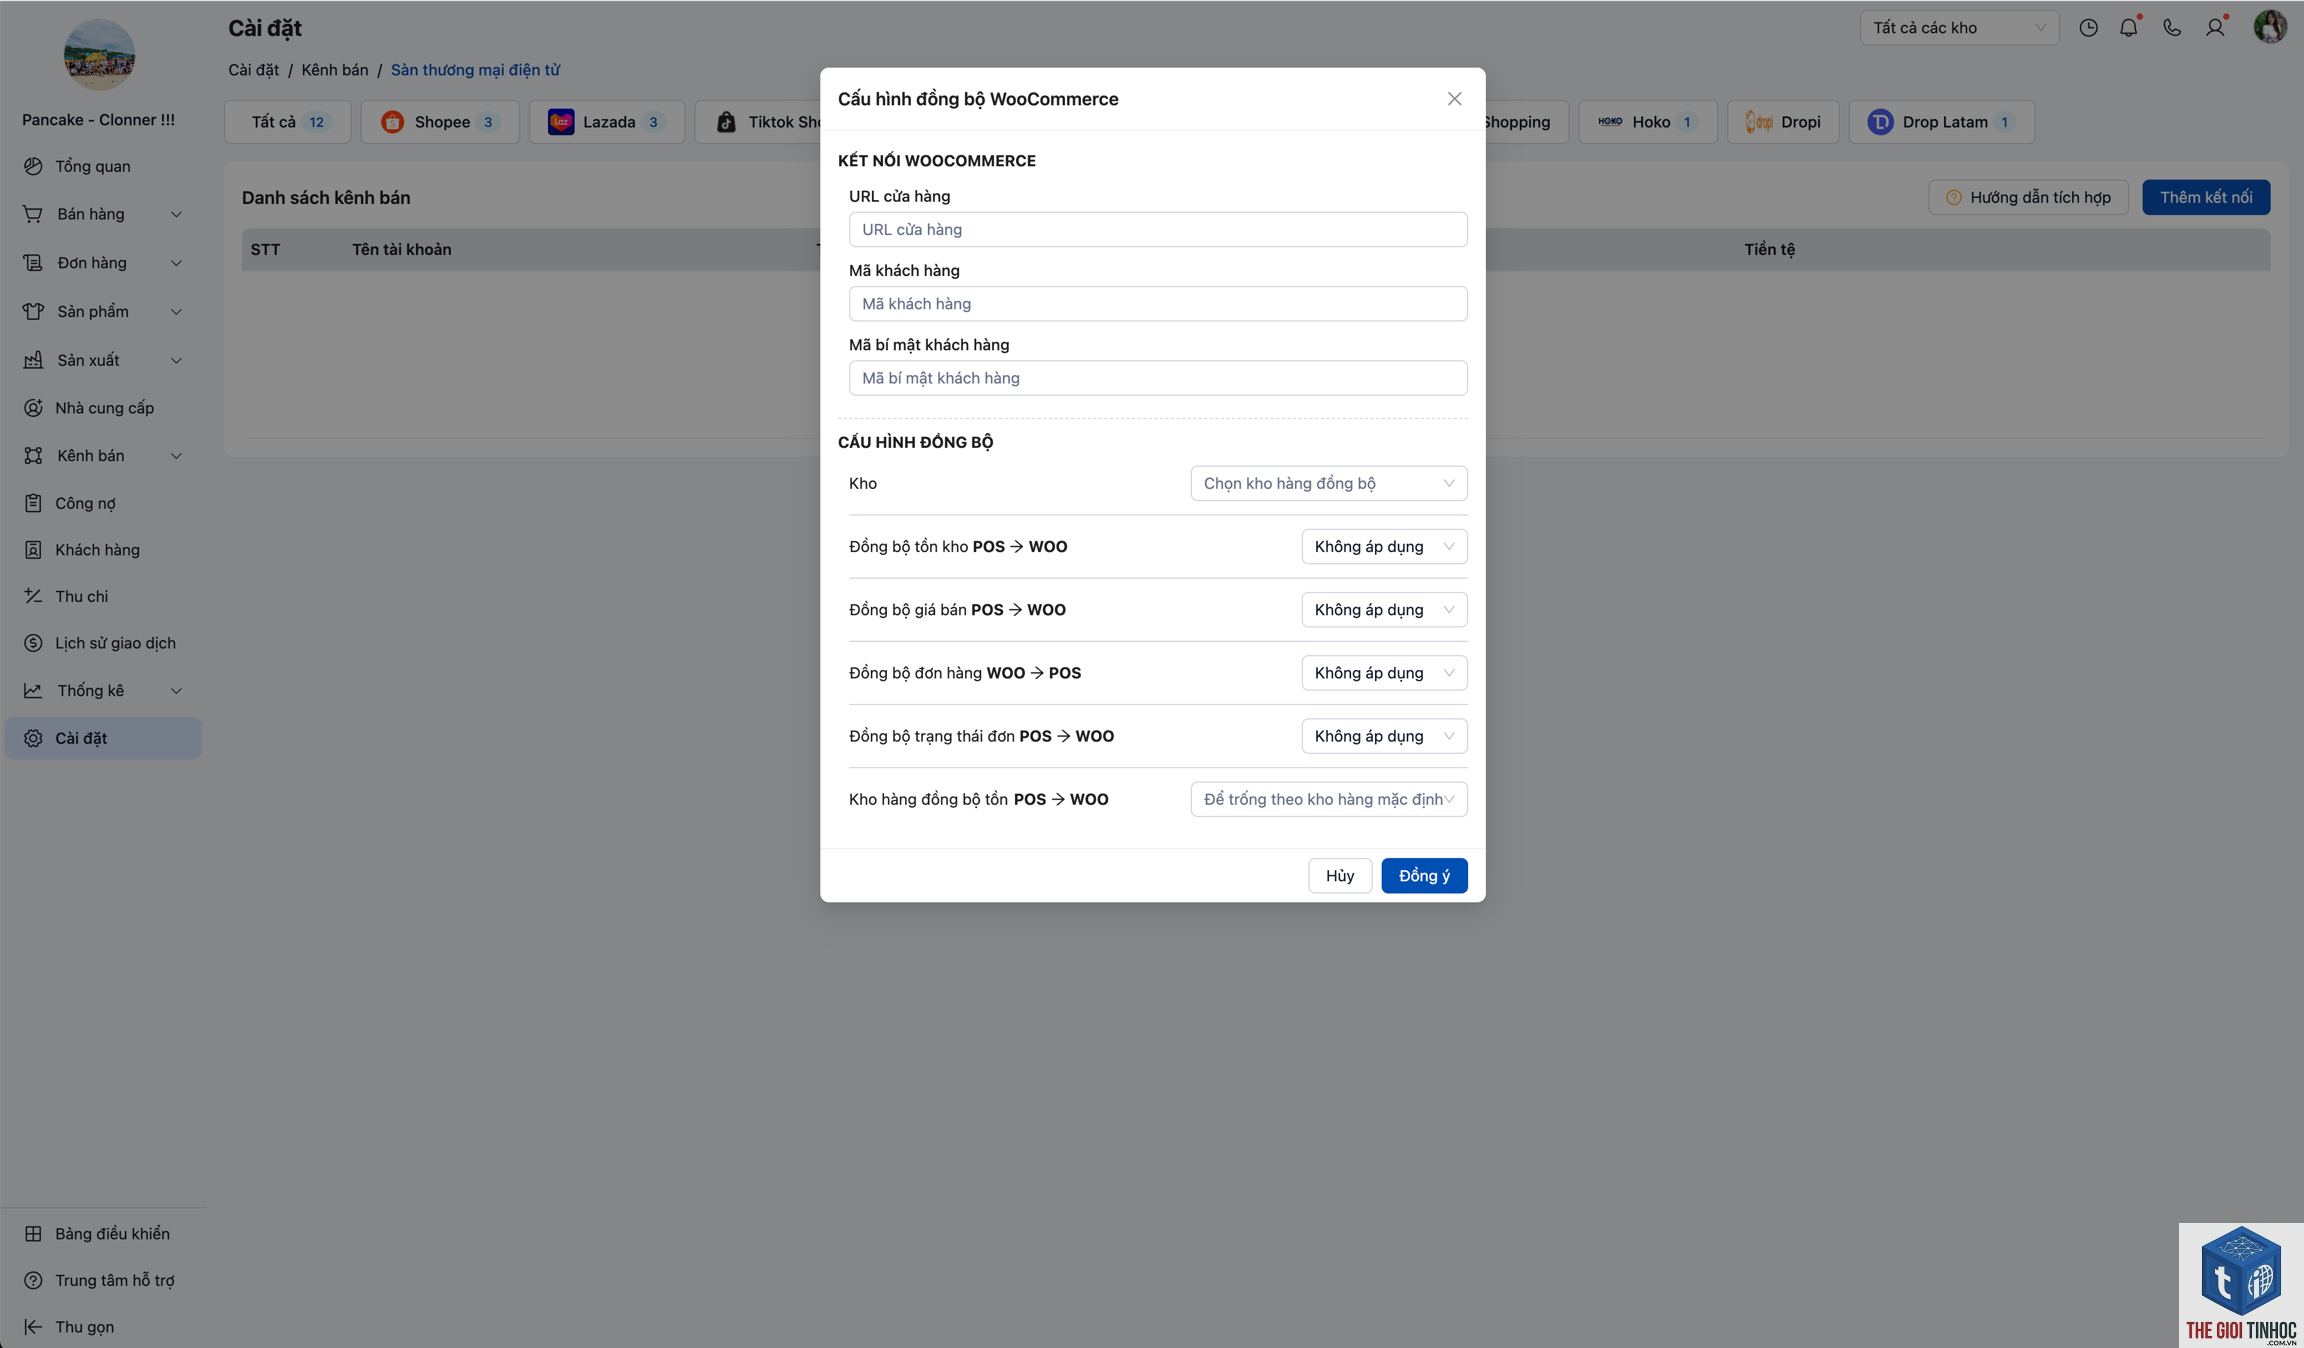Open Hướng dẫn tích hợp guide button
The image size is (2304, 1348).
(x=2028, y=197)
